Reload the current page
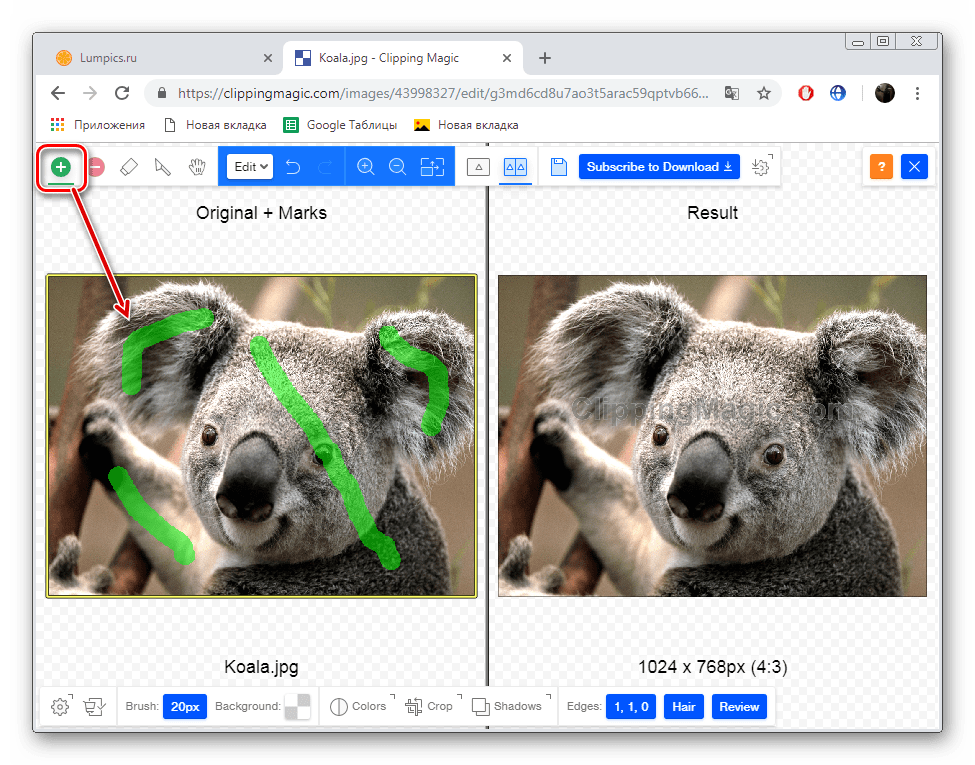Viewport: 975px width, 765px height. (x=122, y=93)
